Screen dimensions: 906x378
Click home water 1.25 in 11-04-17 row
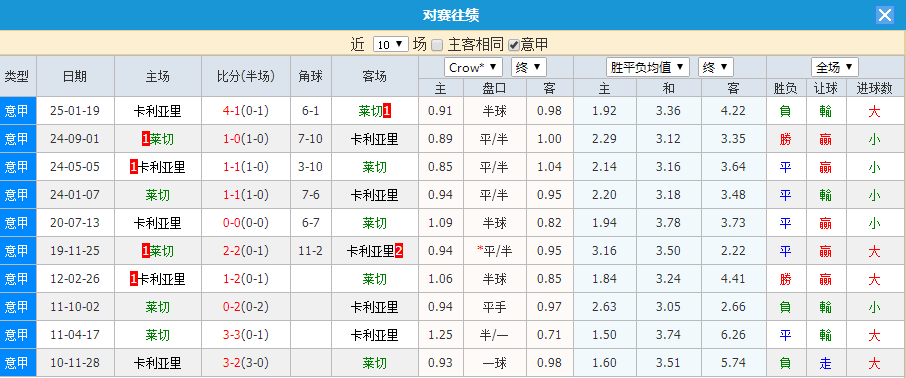(x=440, y=335)
